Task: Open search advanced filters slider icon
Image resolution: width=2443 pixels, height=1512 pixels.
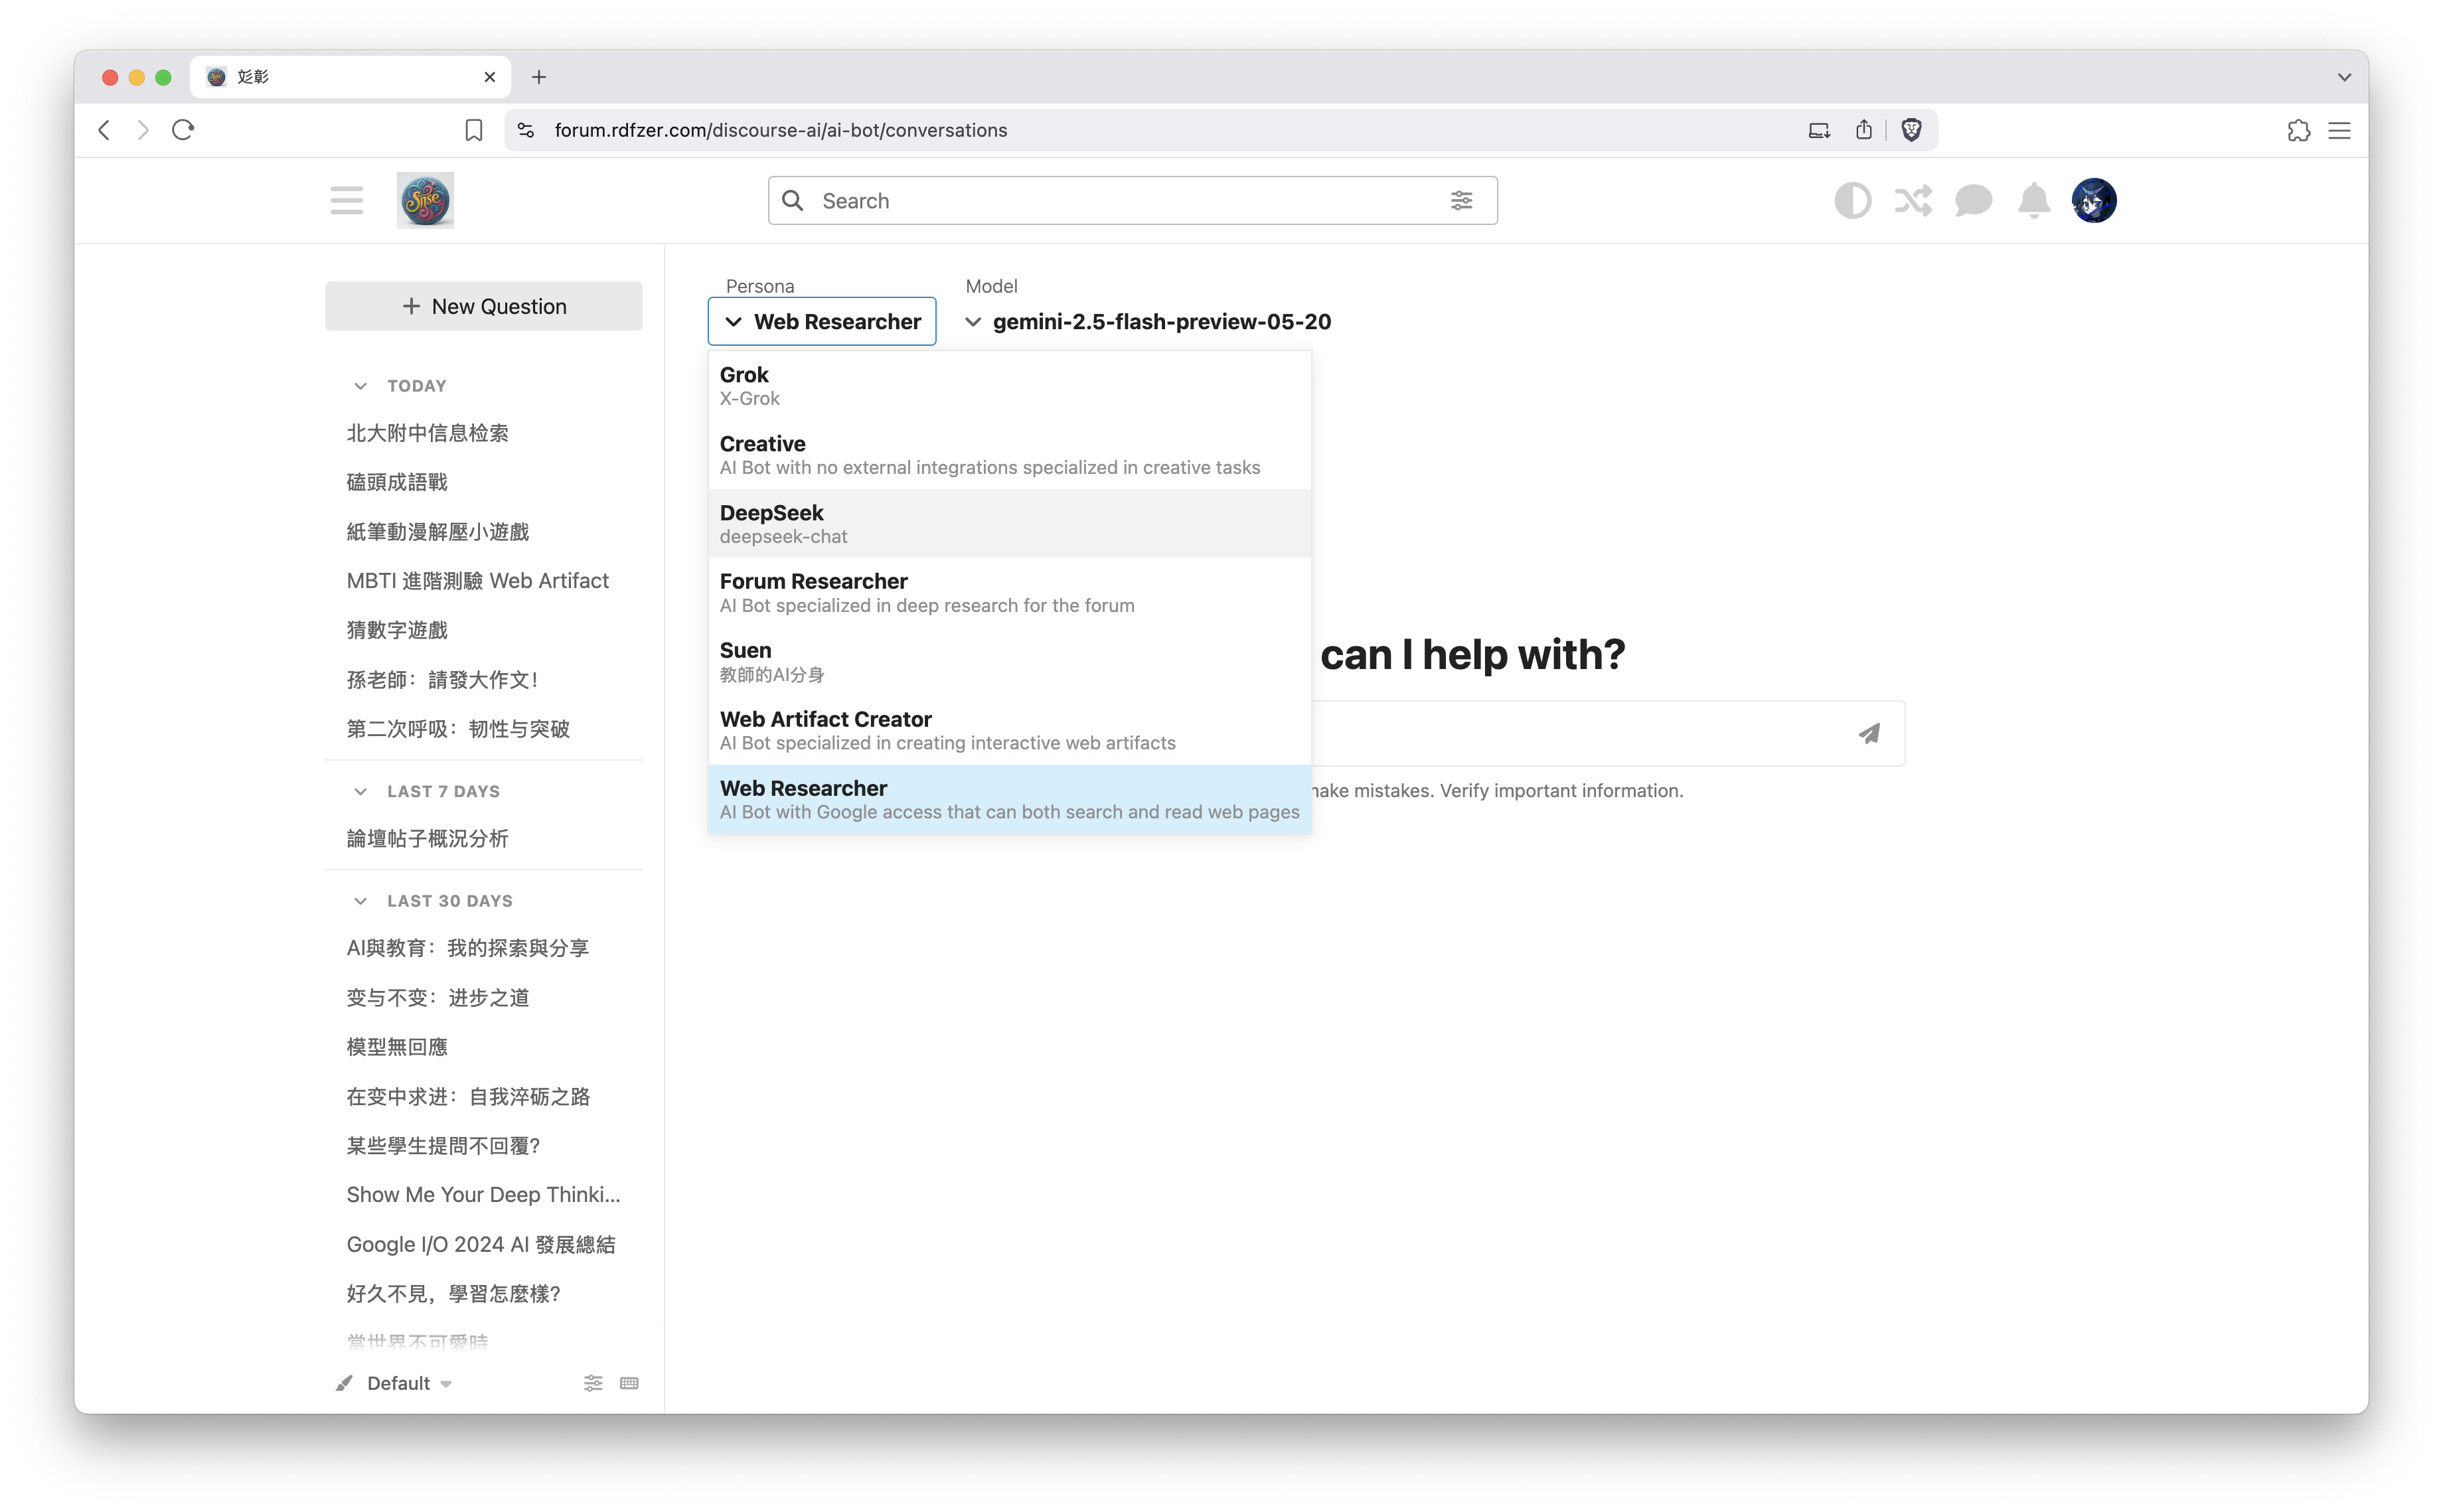Action: pos(1461,201)
